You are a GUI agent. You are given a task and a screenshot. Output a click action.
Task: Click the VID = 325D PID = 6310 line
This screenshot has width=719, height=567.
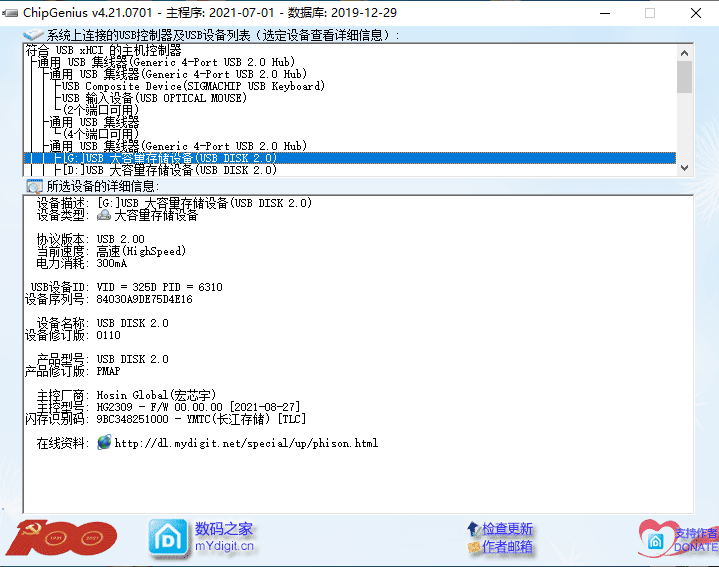[160, 287]
